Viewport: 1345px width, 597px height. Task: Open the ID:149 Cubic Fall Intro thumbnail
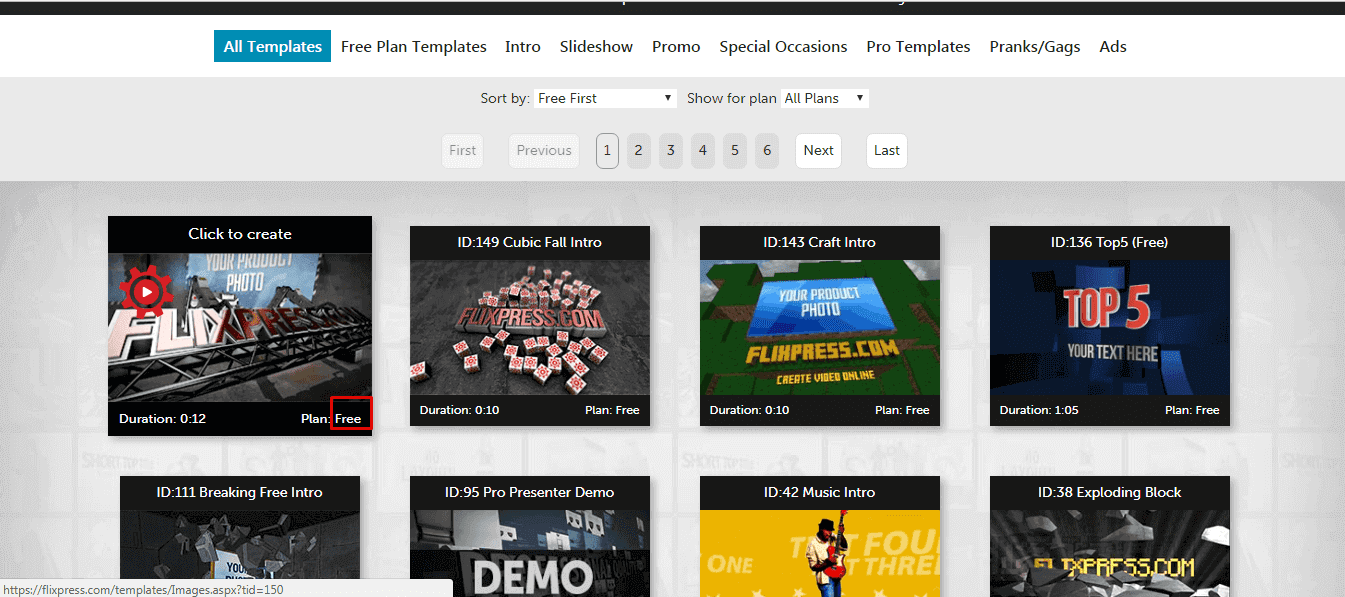tap(530, 327)
